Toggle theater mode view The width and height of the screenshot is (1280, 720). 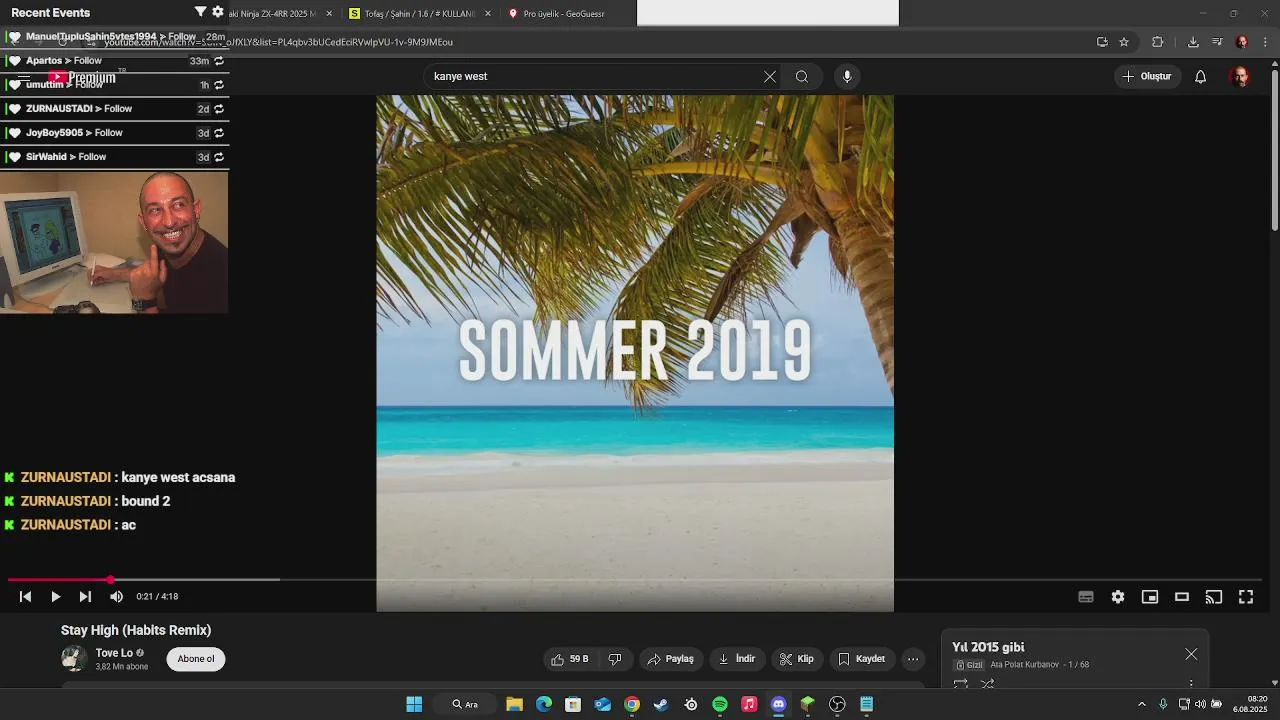pos(1182,597)
